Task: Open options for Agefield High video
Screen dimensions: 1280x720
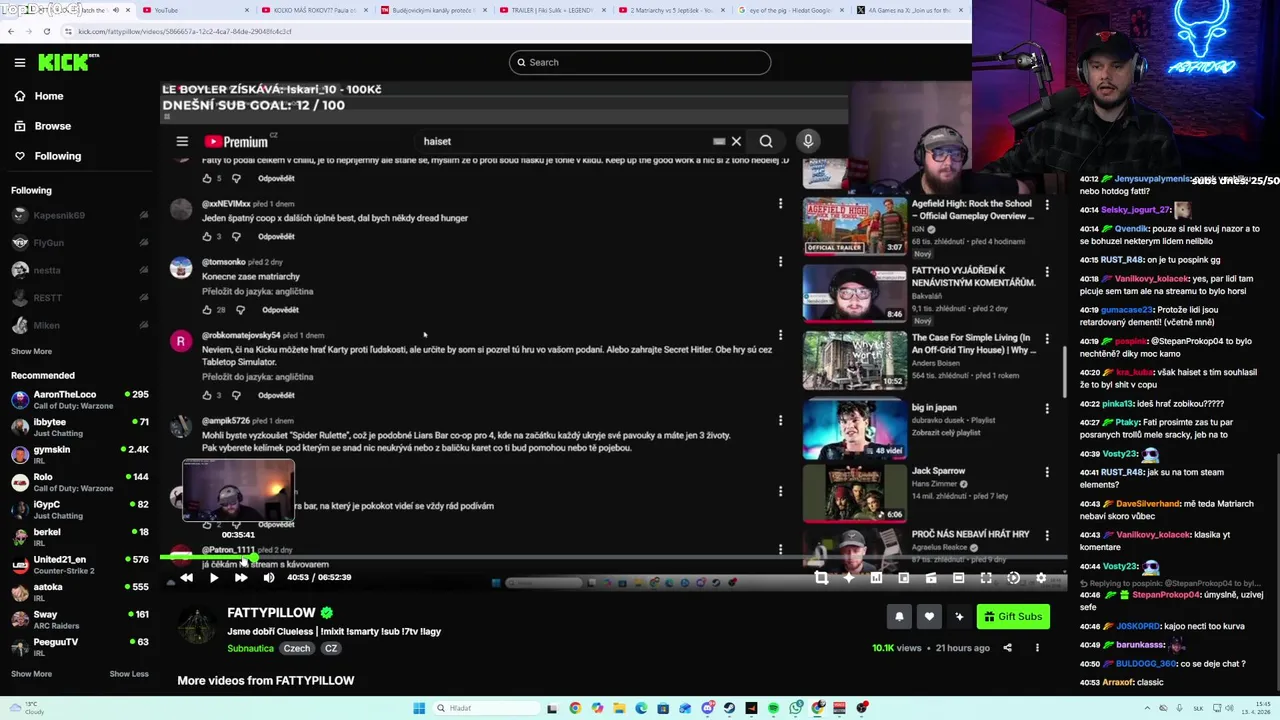Action: tap(1047, 205)
